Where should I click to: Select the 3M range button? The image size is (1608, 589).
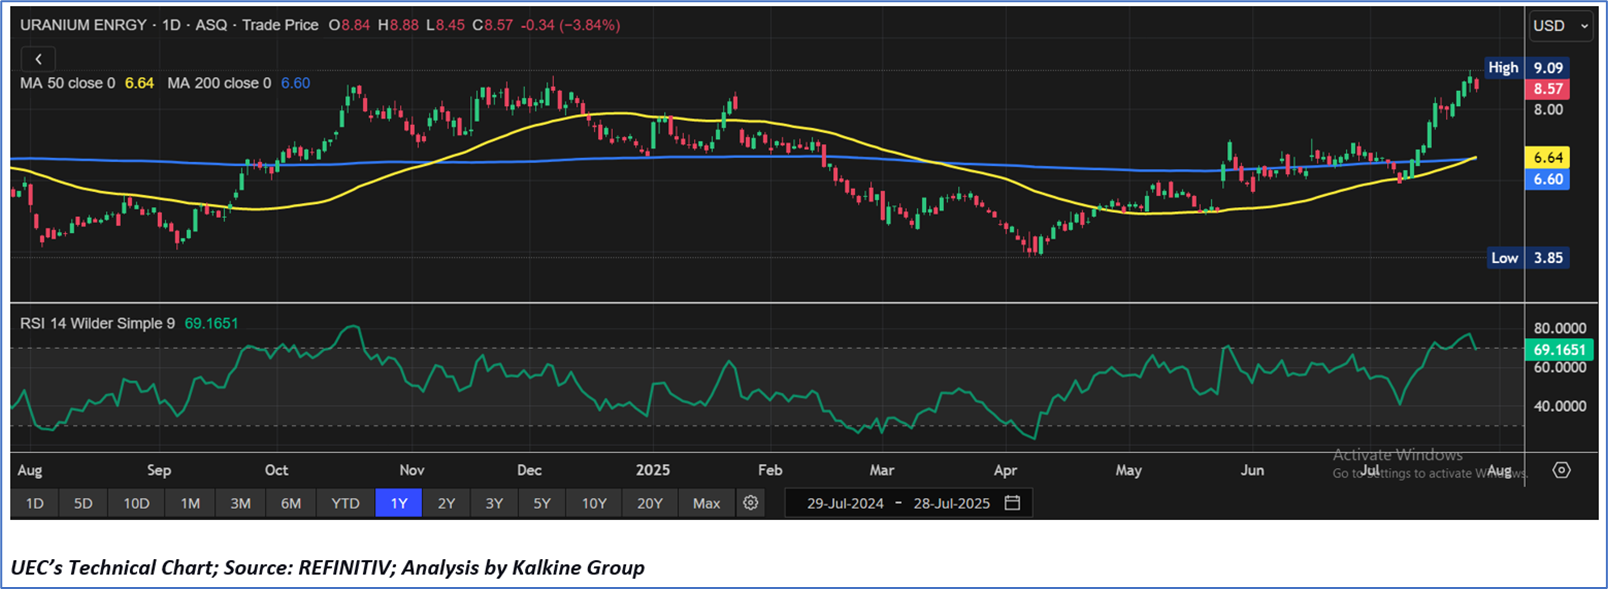240,503
